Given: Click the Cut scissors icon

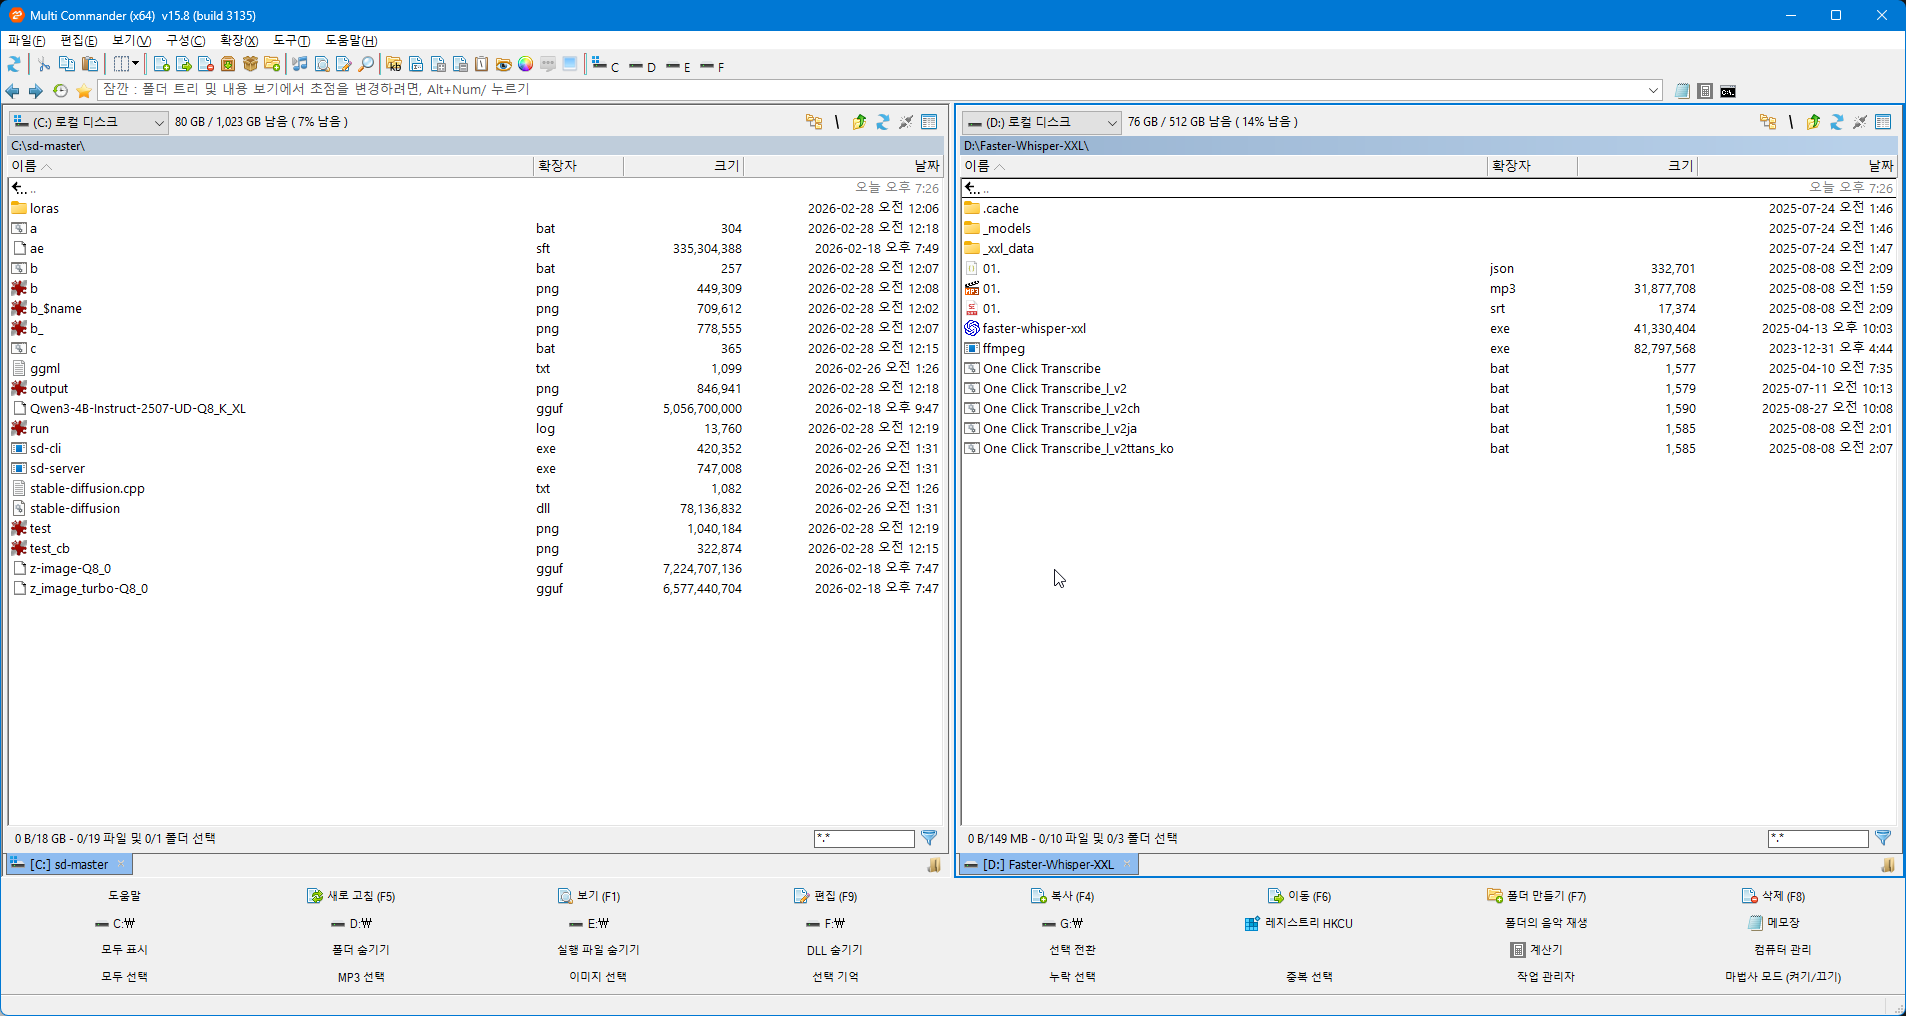Looking at the screenshot, I should (x=44, y=64).
